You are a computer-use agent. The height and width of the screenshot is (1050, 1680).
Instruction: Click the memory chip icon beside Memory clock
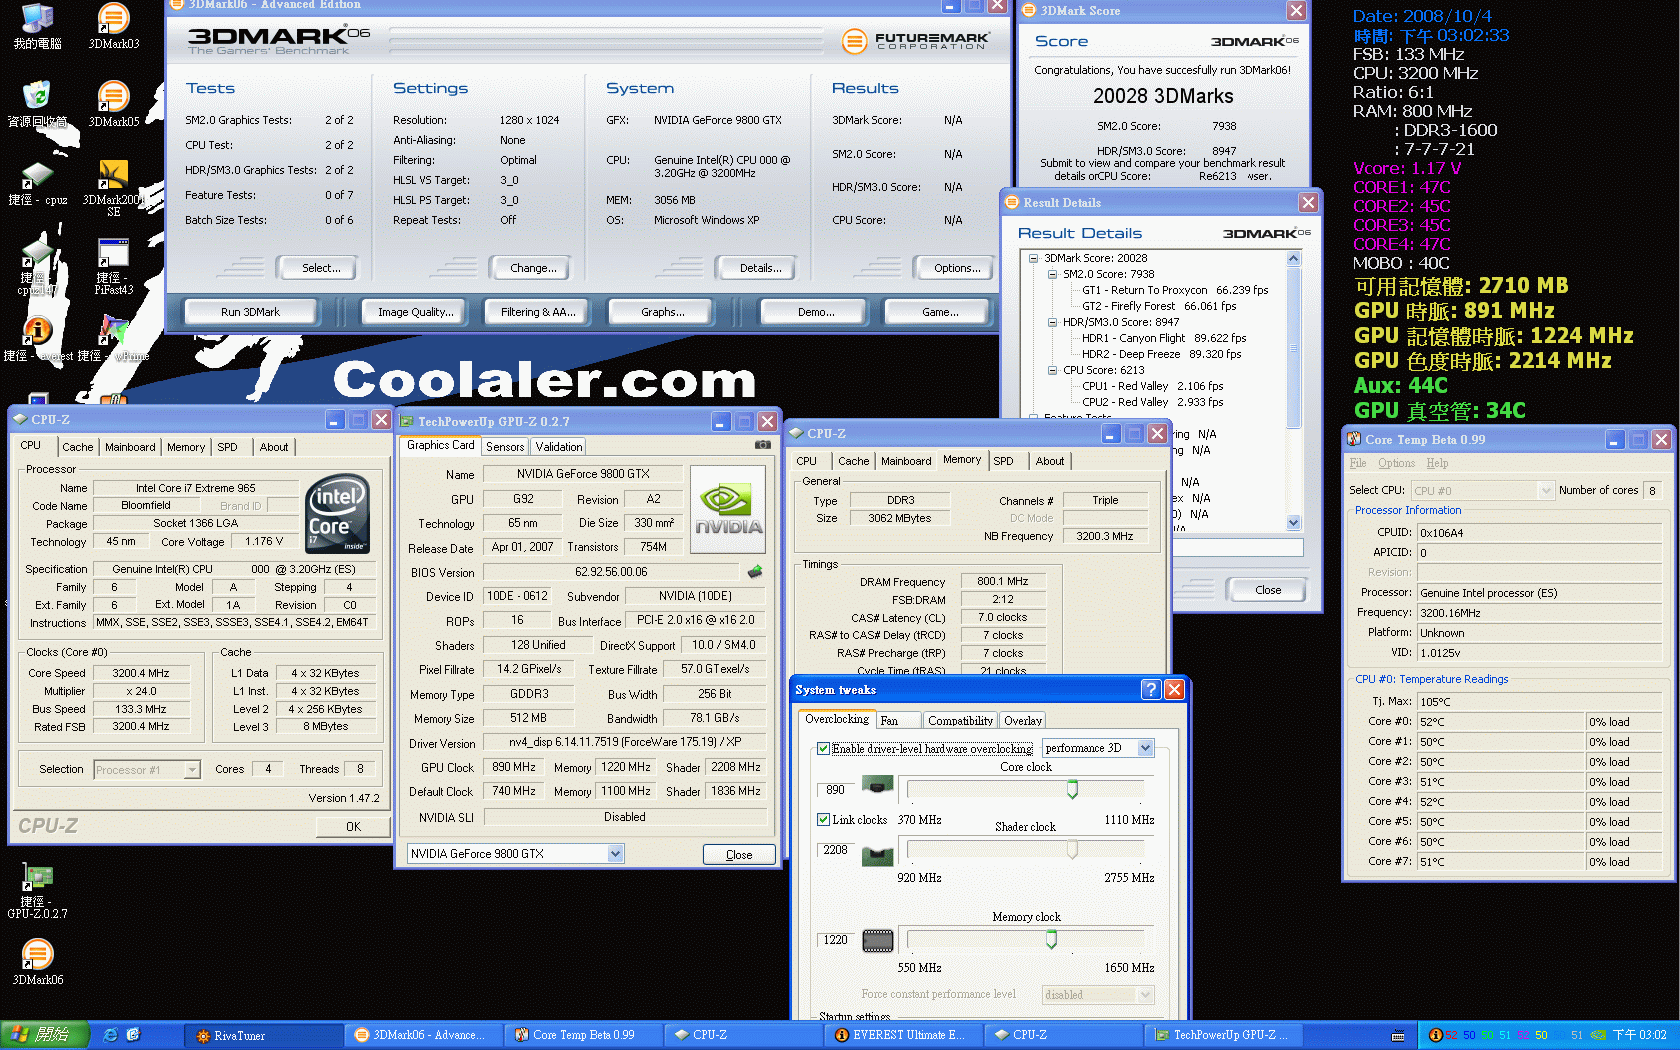(x=877, y=940)
